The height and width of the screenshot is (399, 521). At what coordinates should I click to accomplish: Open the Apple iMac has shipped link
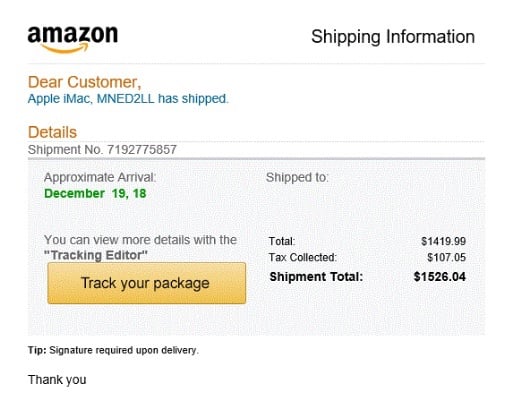click(x=128, y=99)
